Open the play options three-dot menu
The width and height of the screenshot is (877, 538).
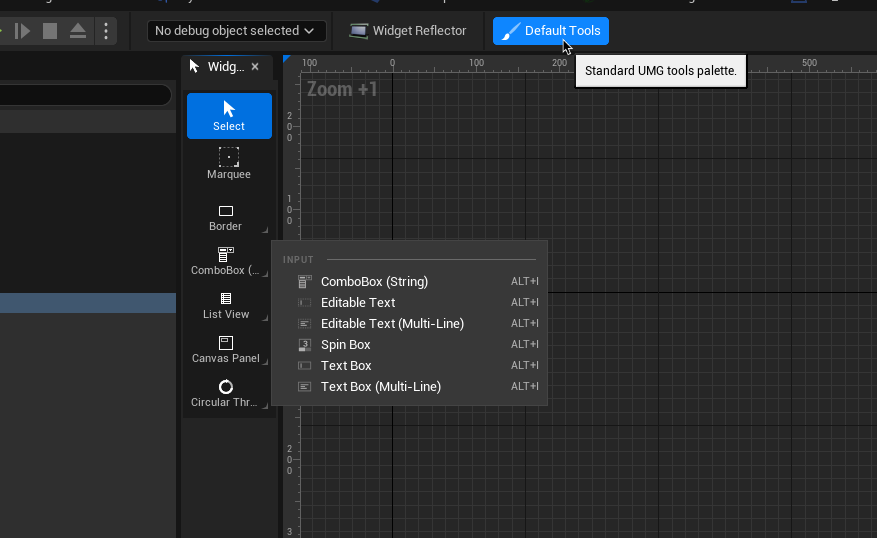click(106, 31)
